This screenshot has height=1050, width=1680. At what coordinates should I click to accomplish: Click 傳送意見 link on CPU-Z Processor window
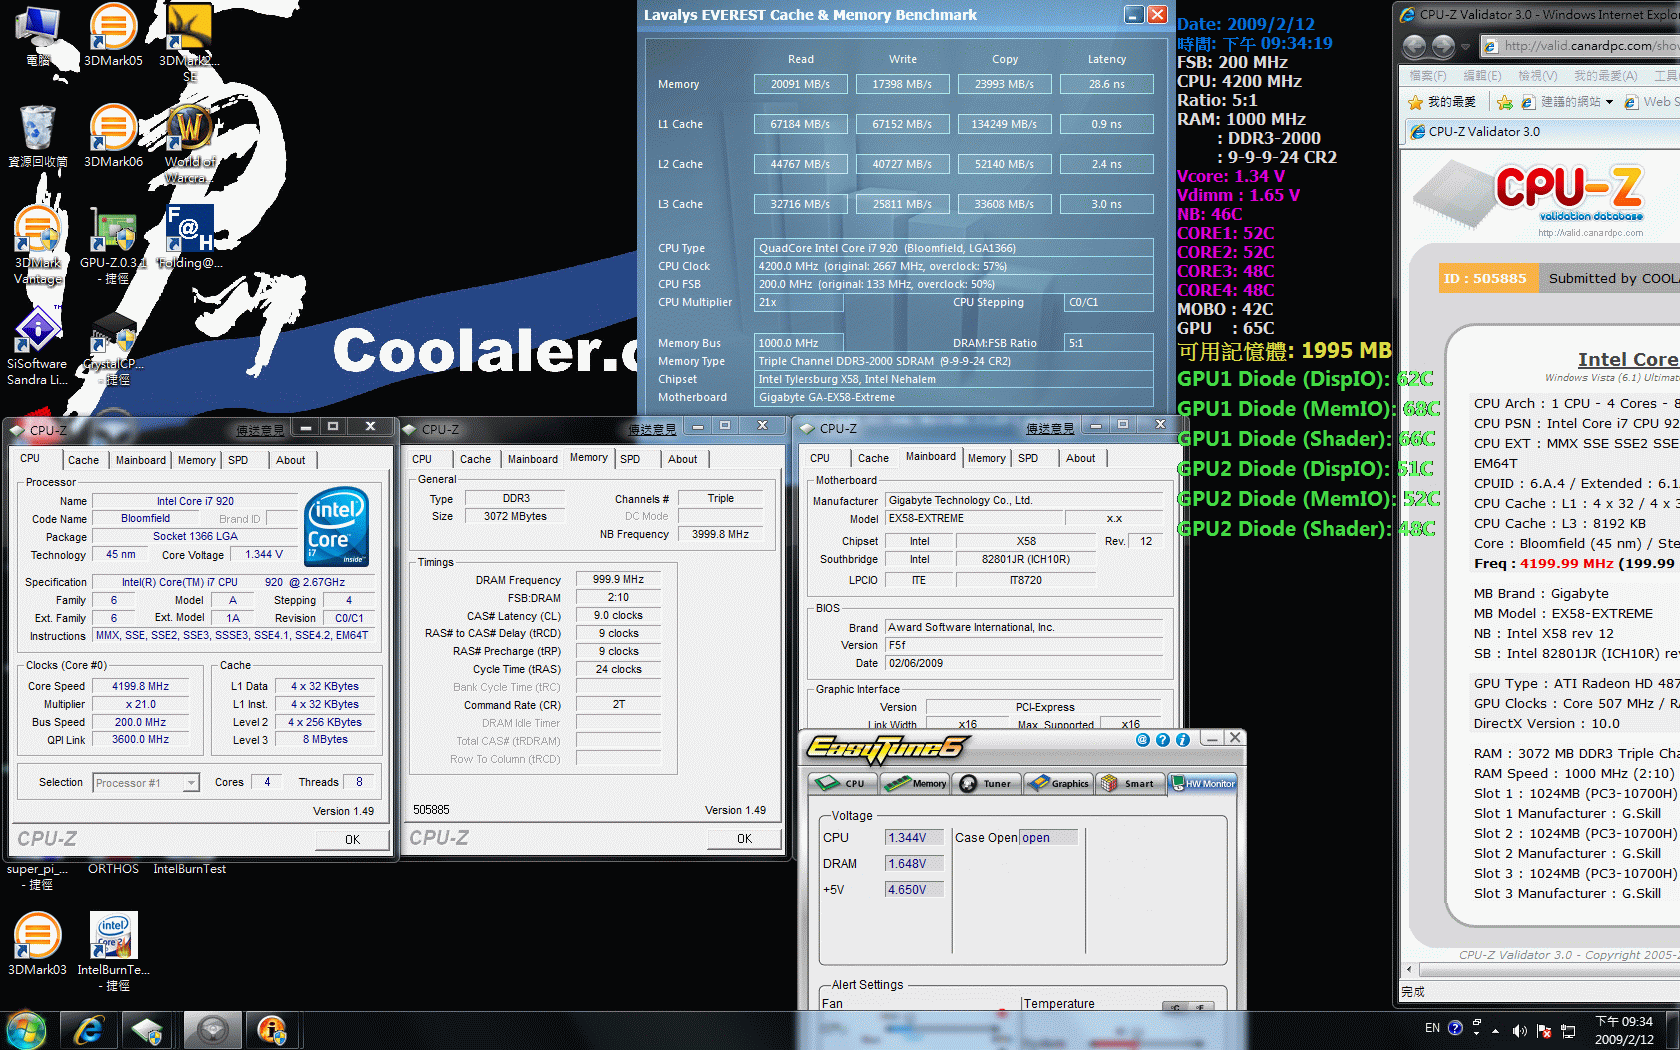coord(260,430)
